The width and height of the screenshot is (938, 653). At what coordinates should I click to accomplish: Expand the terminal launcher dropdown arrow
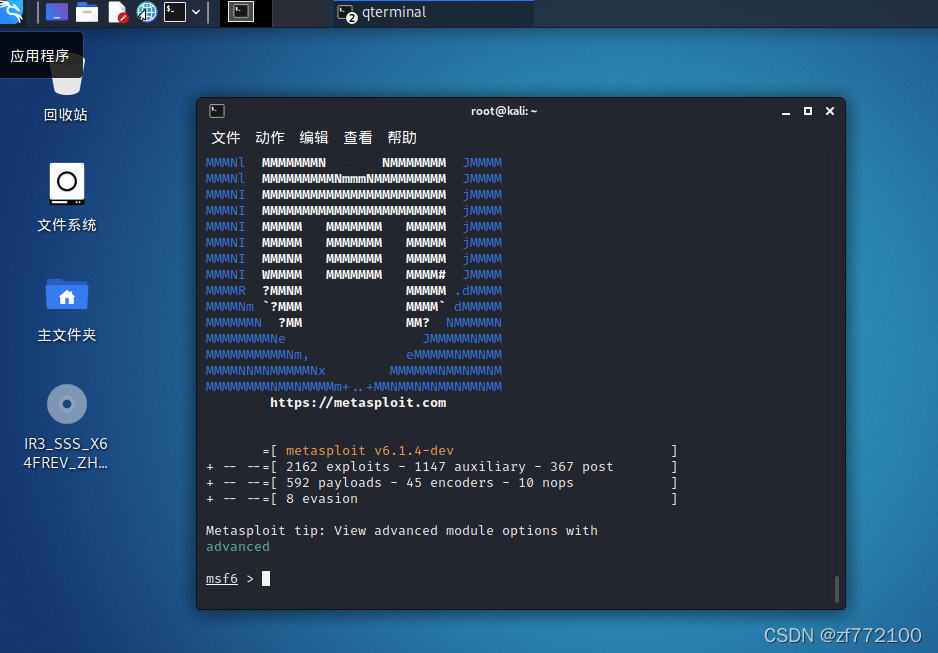[x=196, y=12]
